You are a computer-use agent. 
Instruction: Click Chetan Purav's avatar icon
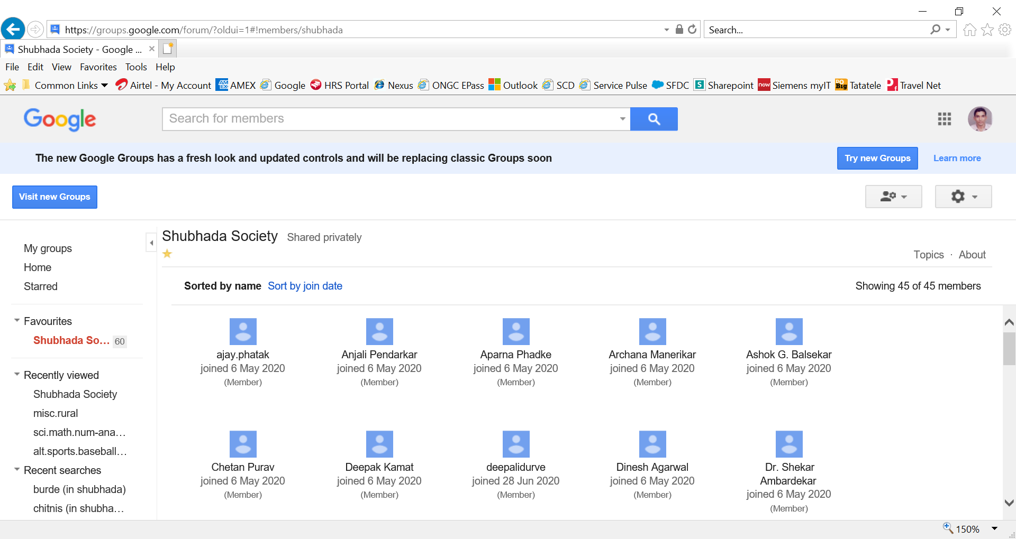(x=243, y=444)
